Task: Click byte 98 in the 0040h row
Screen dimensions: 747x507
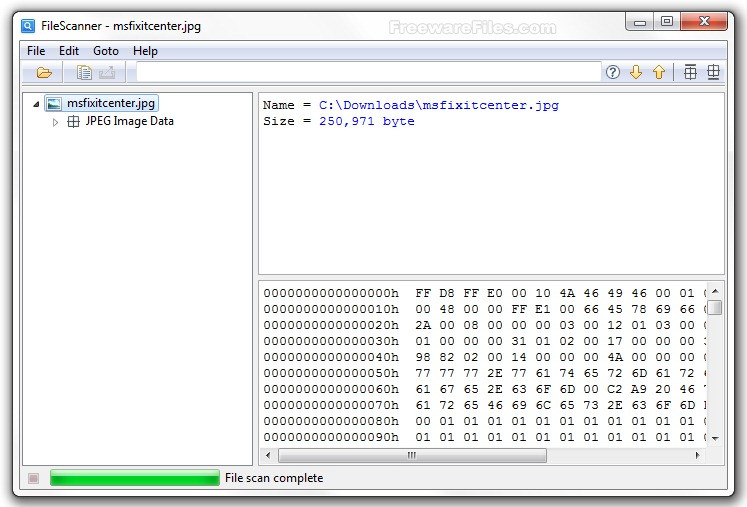Action: (x=423, y=357)
